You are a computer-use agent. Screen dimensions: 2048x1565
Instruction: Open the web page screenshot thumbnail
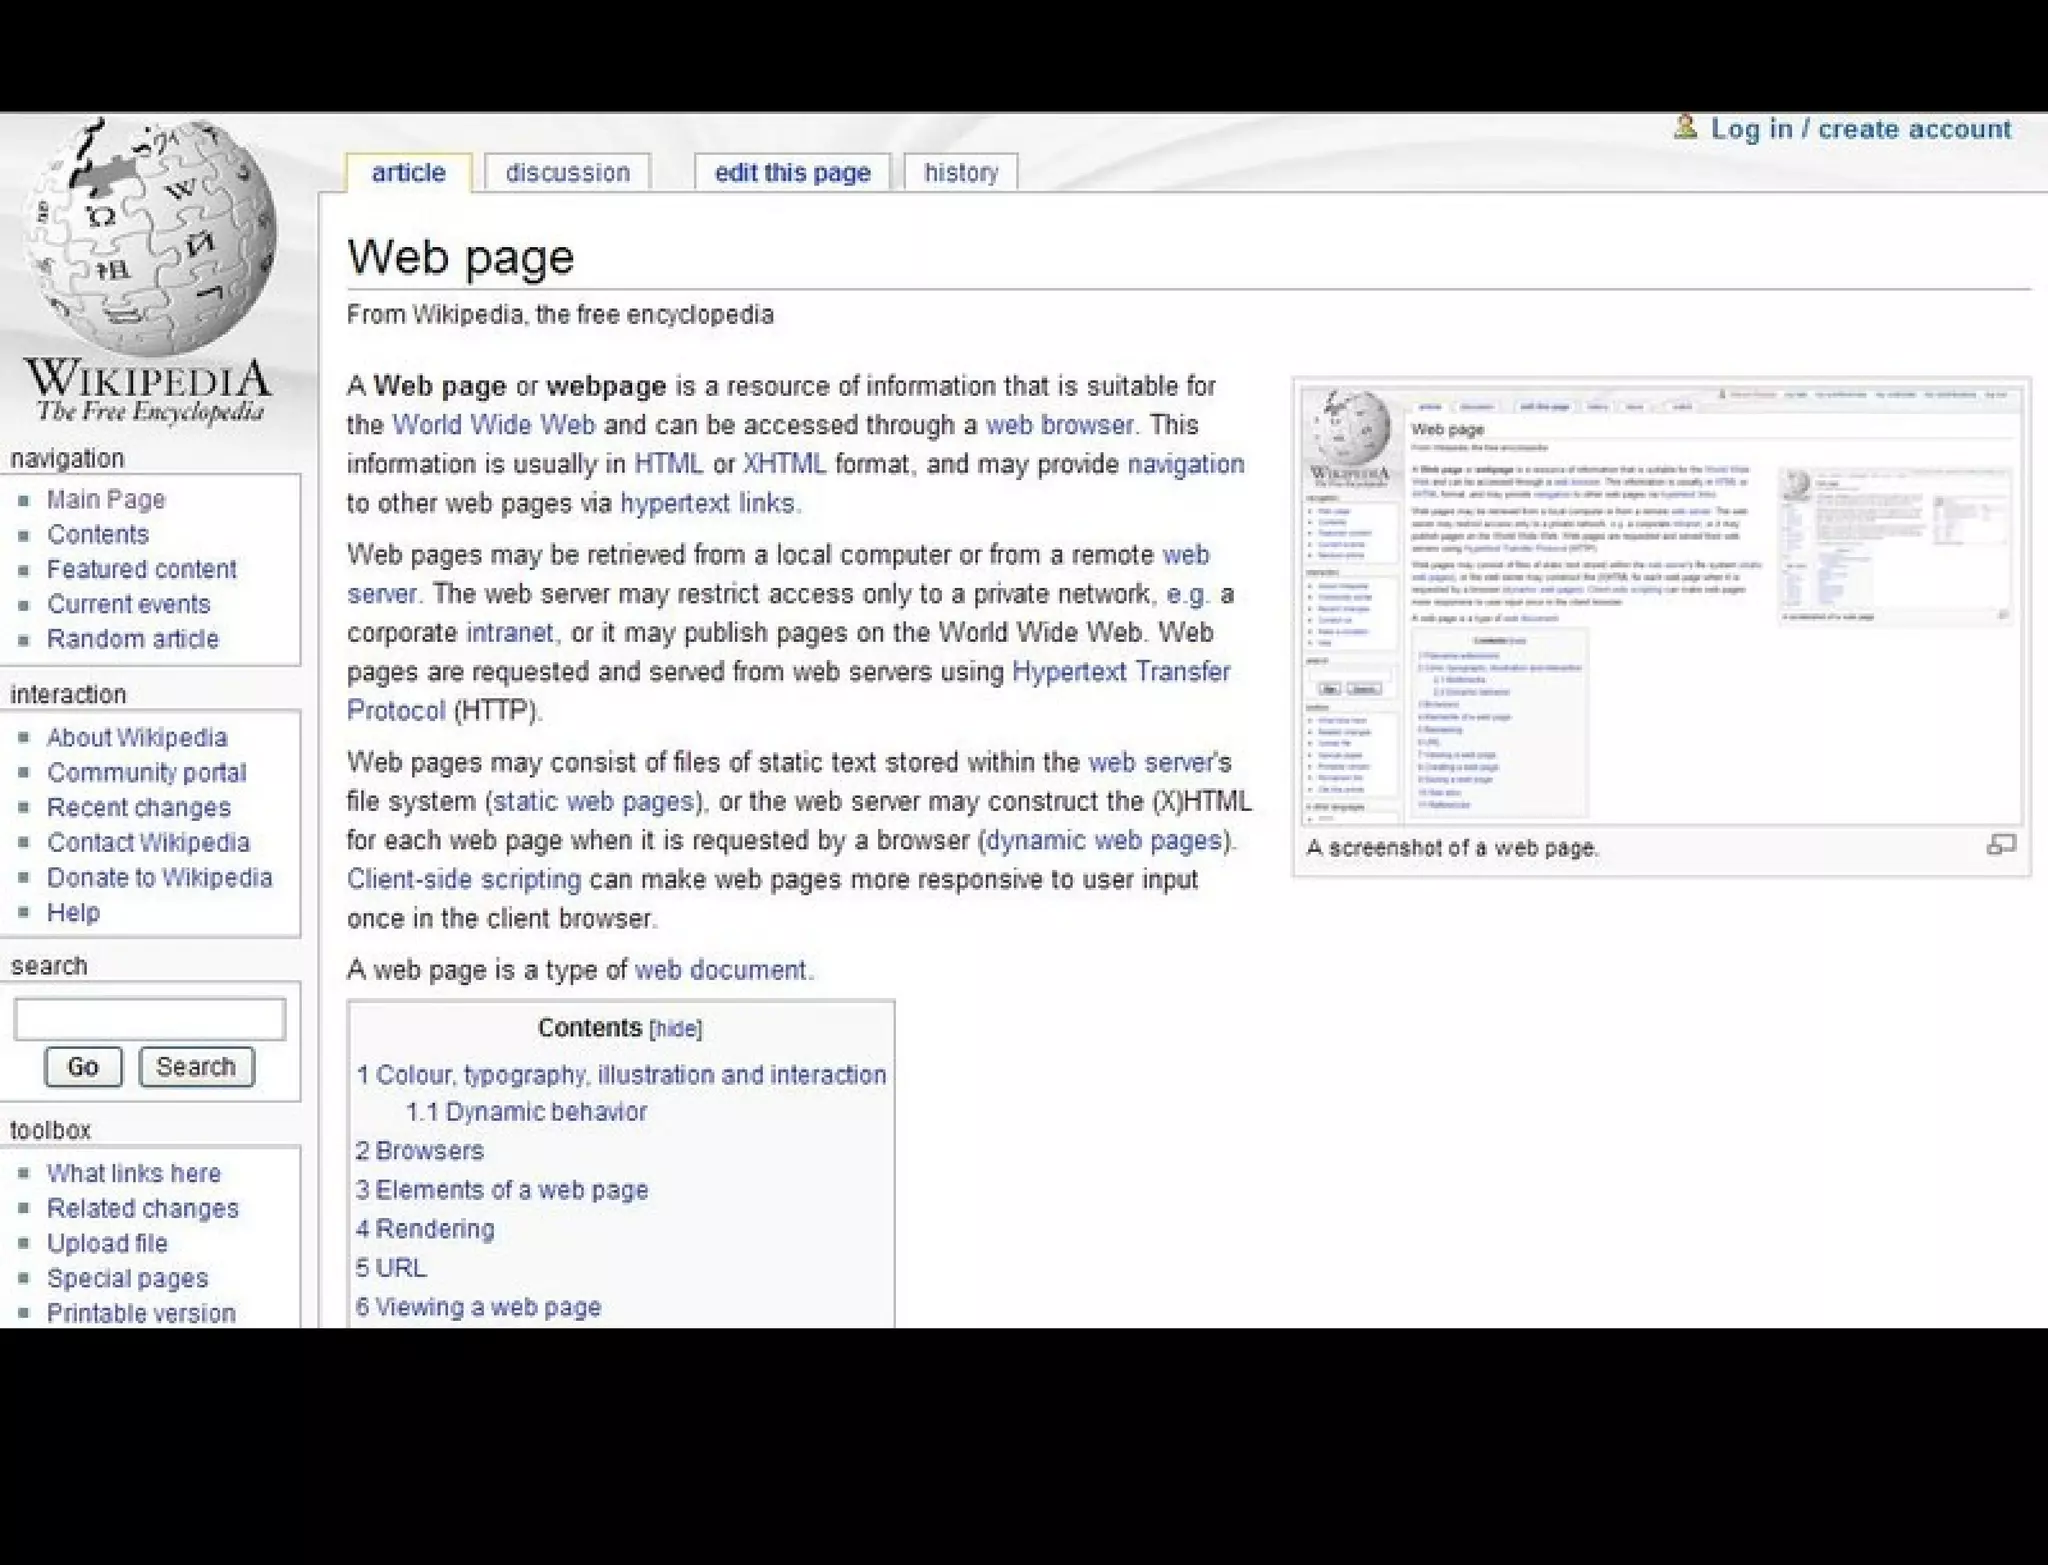pyautogui.click(x=1661, y=603)
